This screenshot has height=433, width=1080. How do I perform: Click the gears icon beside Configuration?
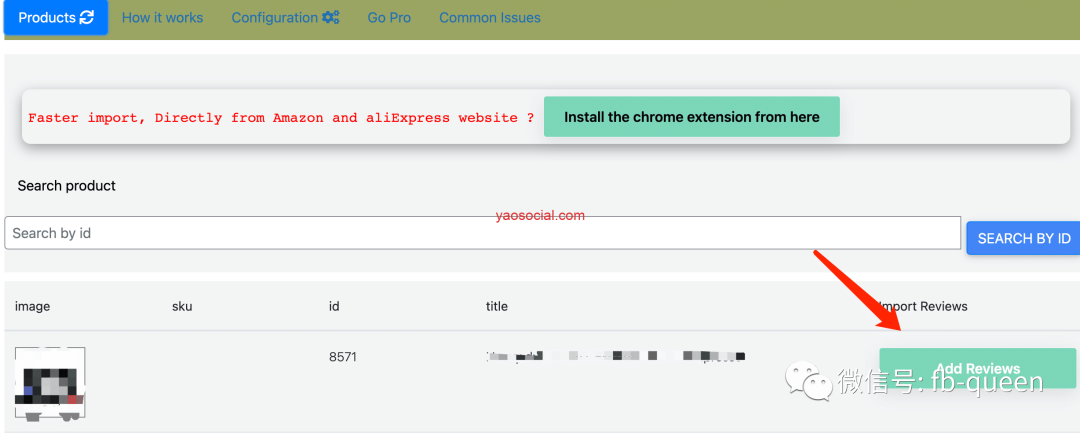(x=331, y=18)
